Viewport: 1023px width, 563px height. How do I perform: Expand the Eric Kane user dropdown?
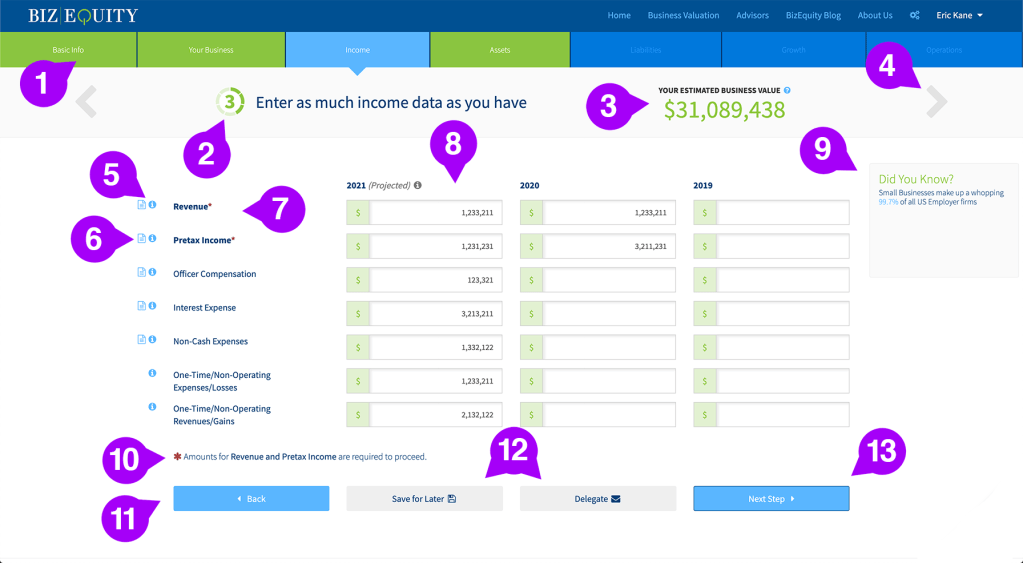tap(959, 16)
